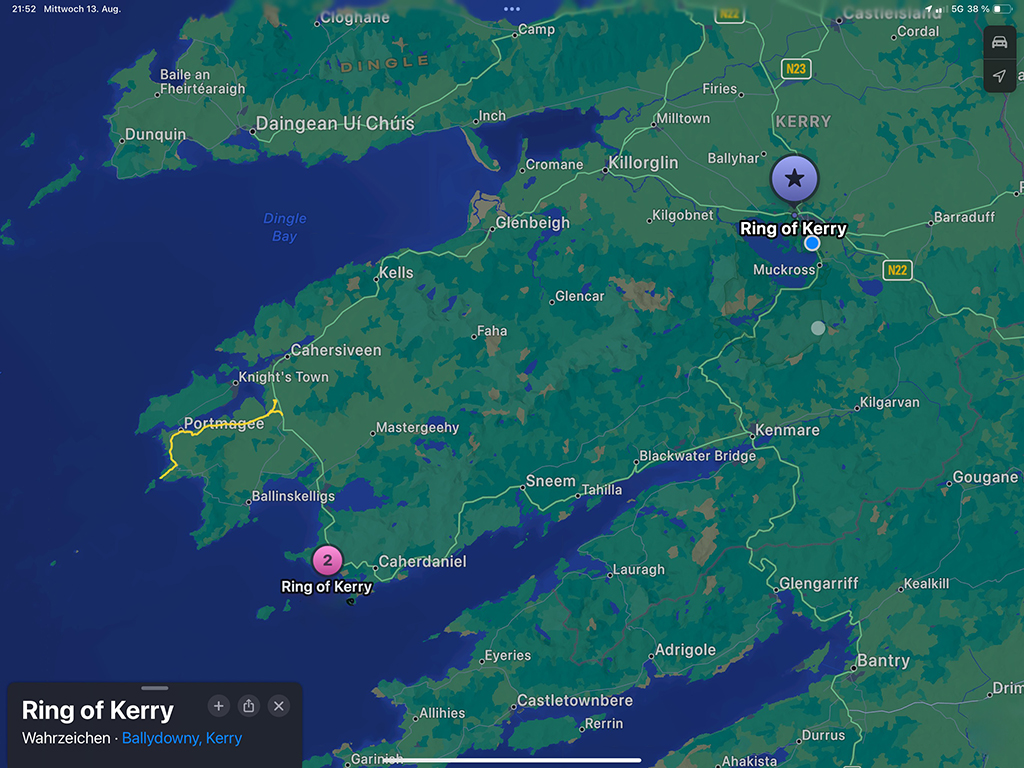The image size is (1024, 768).
Task: Expand the place card grabber handle
Action: click(155, 688)
